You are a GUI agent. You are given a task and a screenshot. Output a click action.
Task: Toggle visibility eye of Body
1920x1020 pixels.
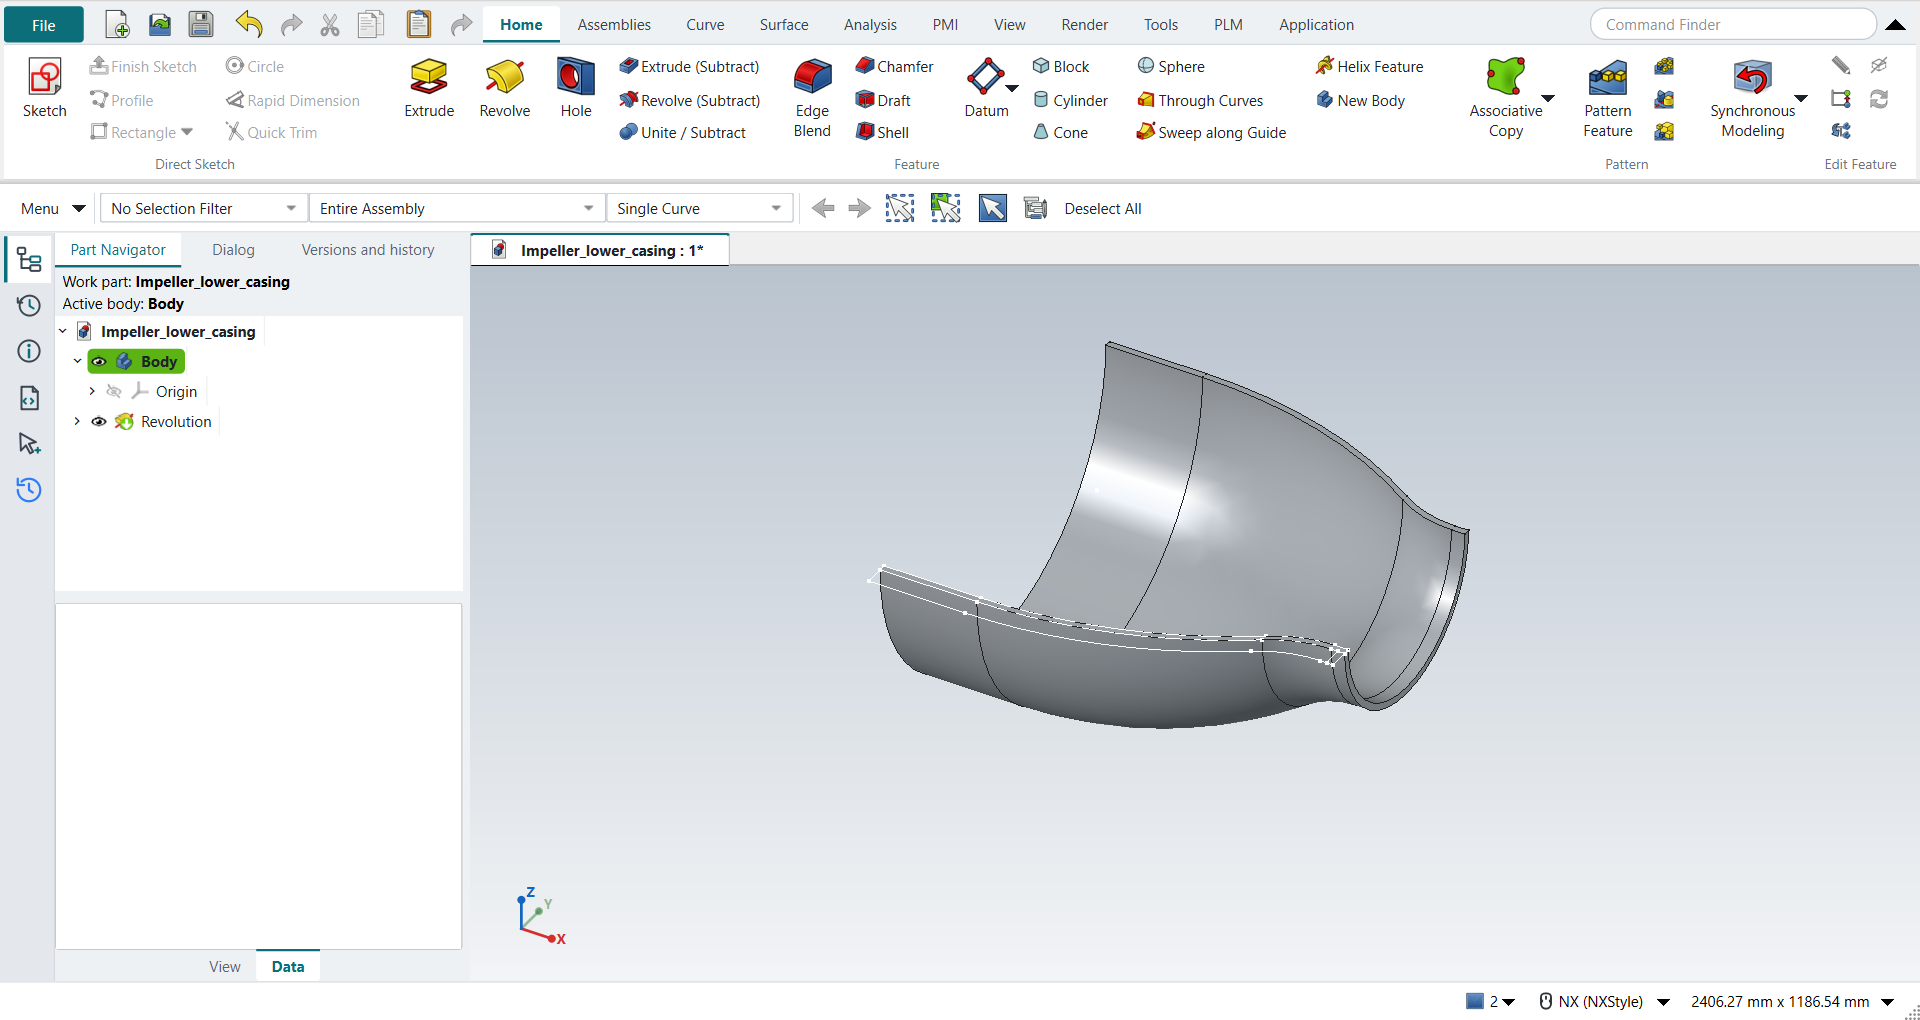pyautogui.click(x=99, y=362)
